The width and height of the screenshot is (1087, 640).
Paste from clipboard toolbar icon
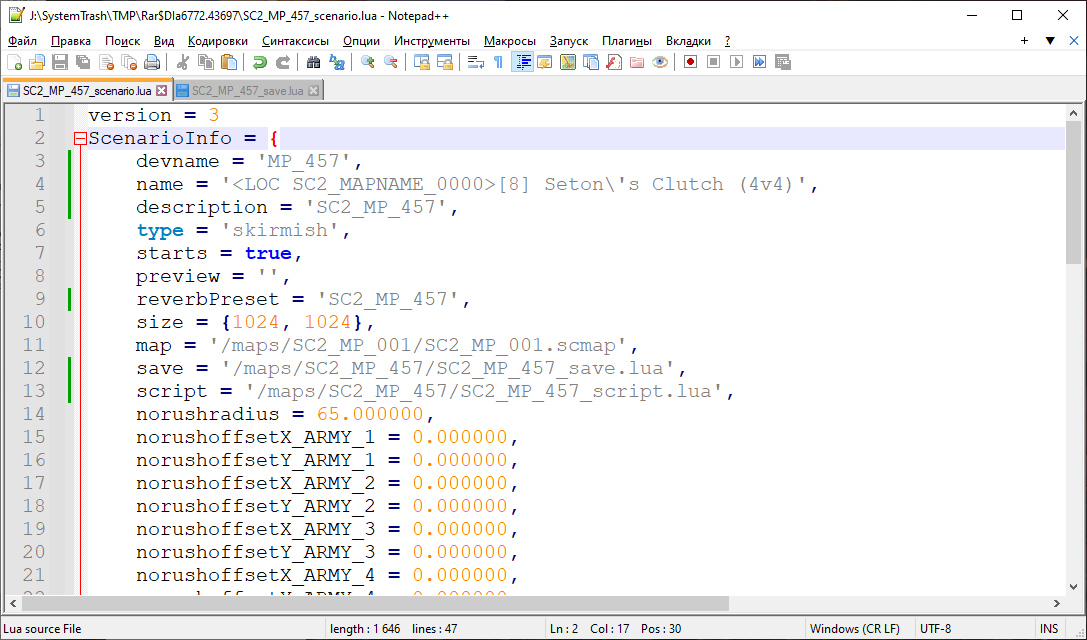coord(229,62)
